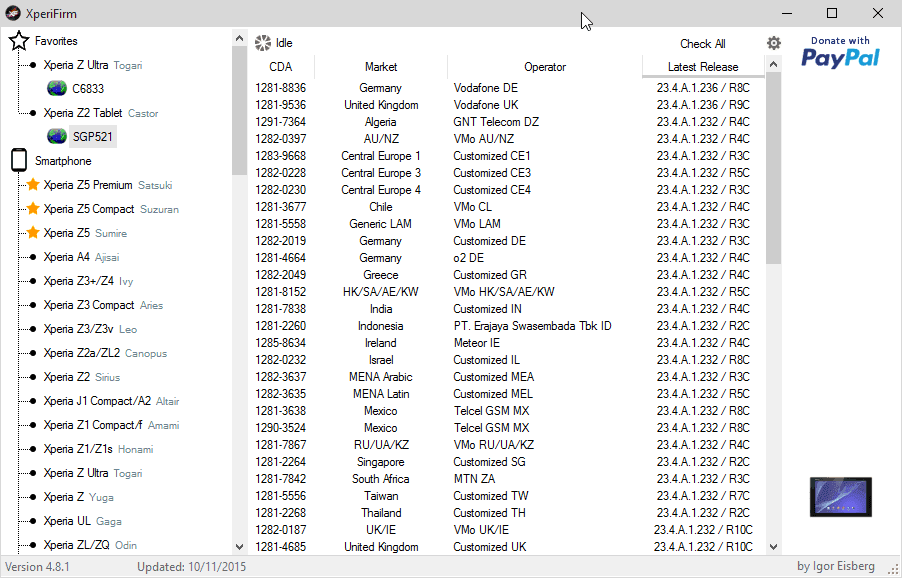Viewport: 902px width, 578px height.
Task: Select the Customized CE1 row
Action: point(507,156)
